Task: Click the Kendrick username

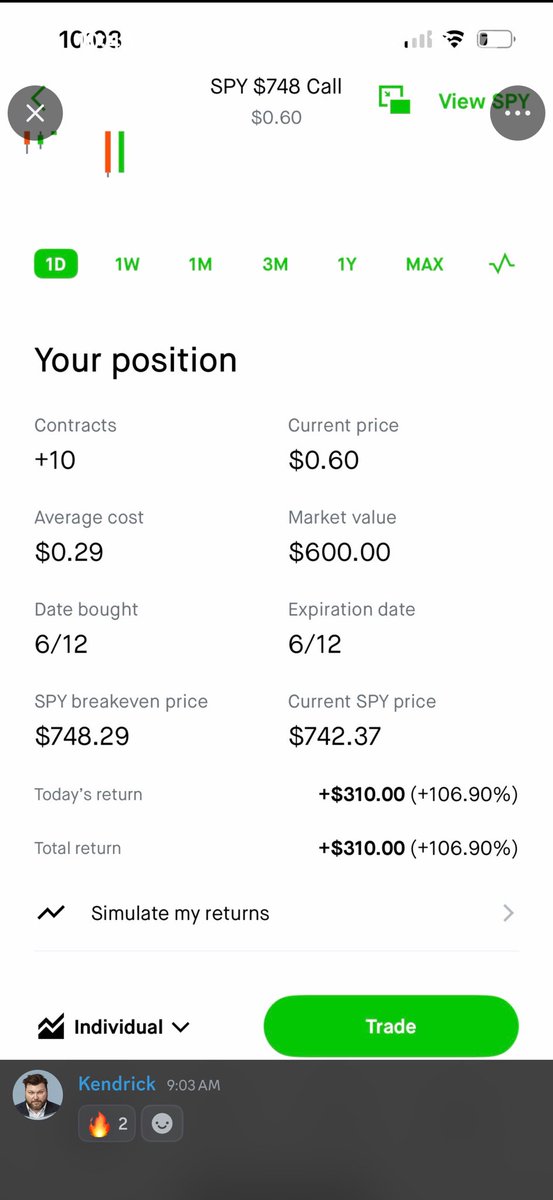Action: tap(117, 1084)
